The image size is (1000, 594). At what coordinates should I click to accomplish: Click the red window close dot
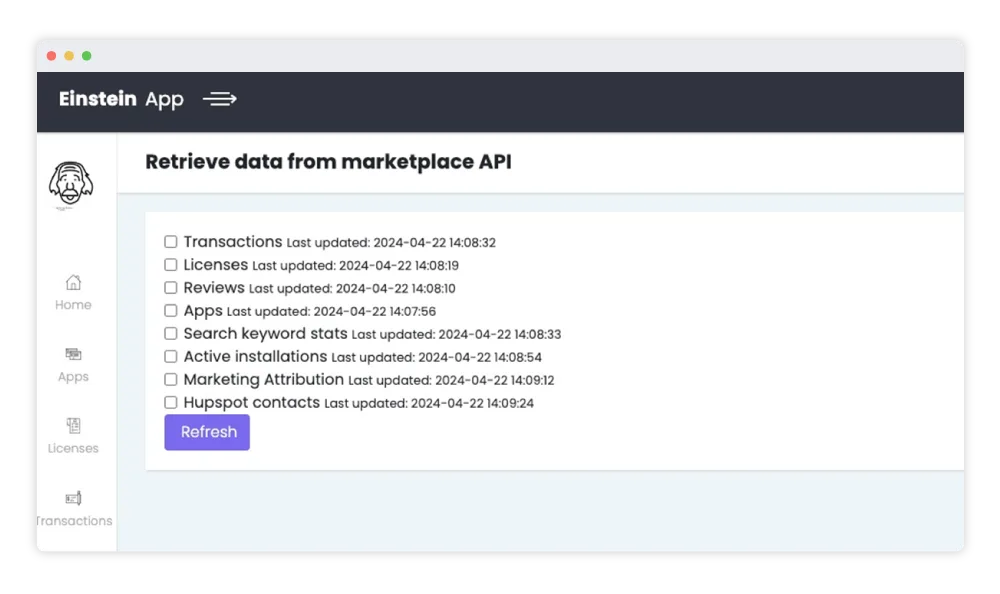pos(52,56)
